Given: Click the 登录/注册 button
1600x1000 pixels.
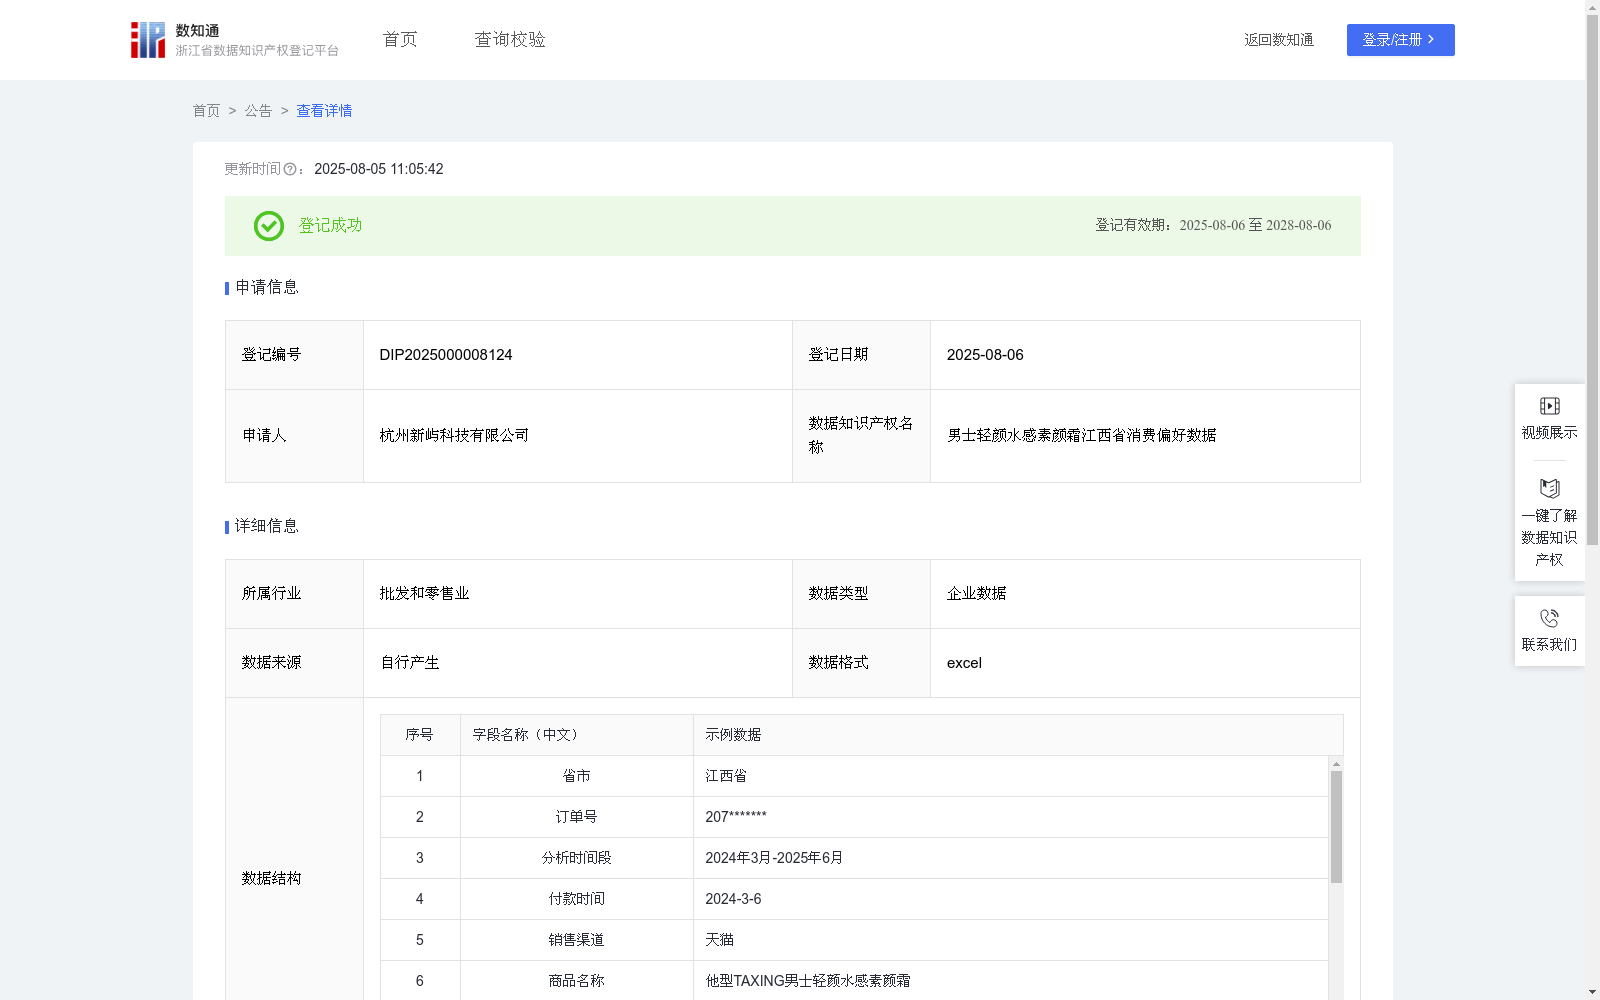Looking at the screenshot, I should tap(1401, 40).
